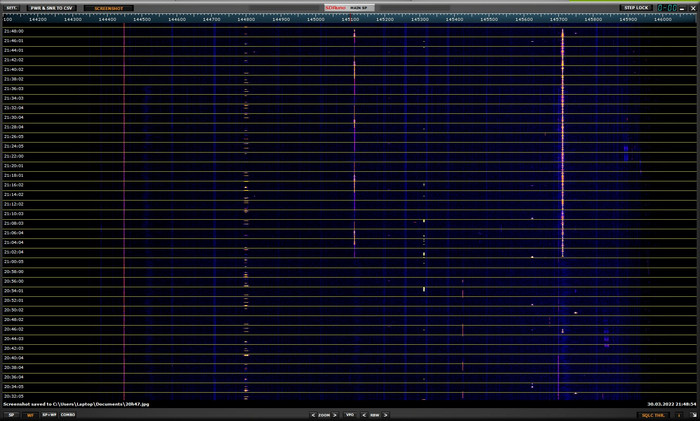The width and height of the screenshot is (700, 421).
Task: Switch to COMBO display mode
Action: [x=68, y=415]
